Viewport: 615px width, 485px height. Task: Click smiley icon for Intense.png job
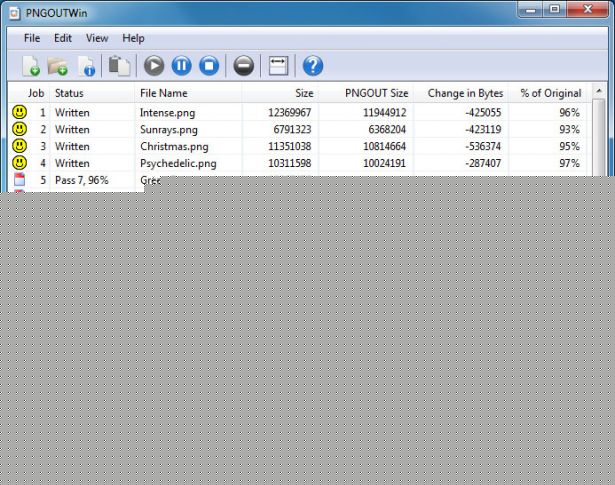point(19,112)
